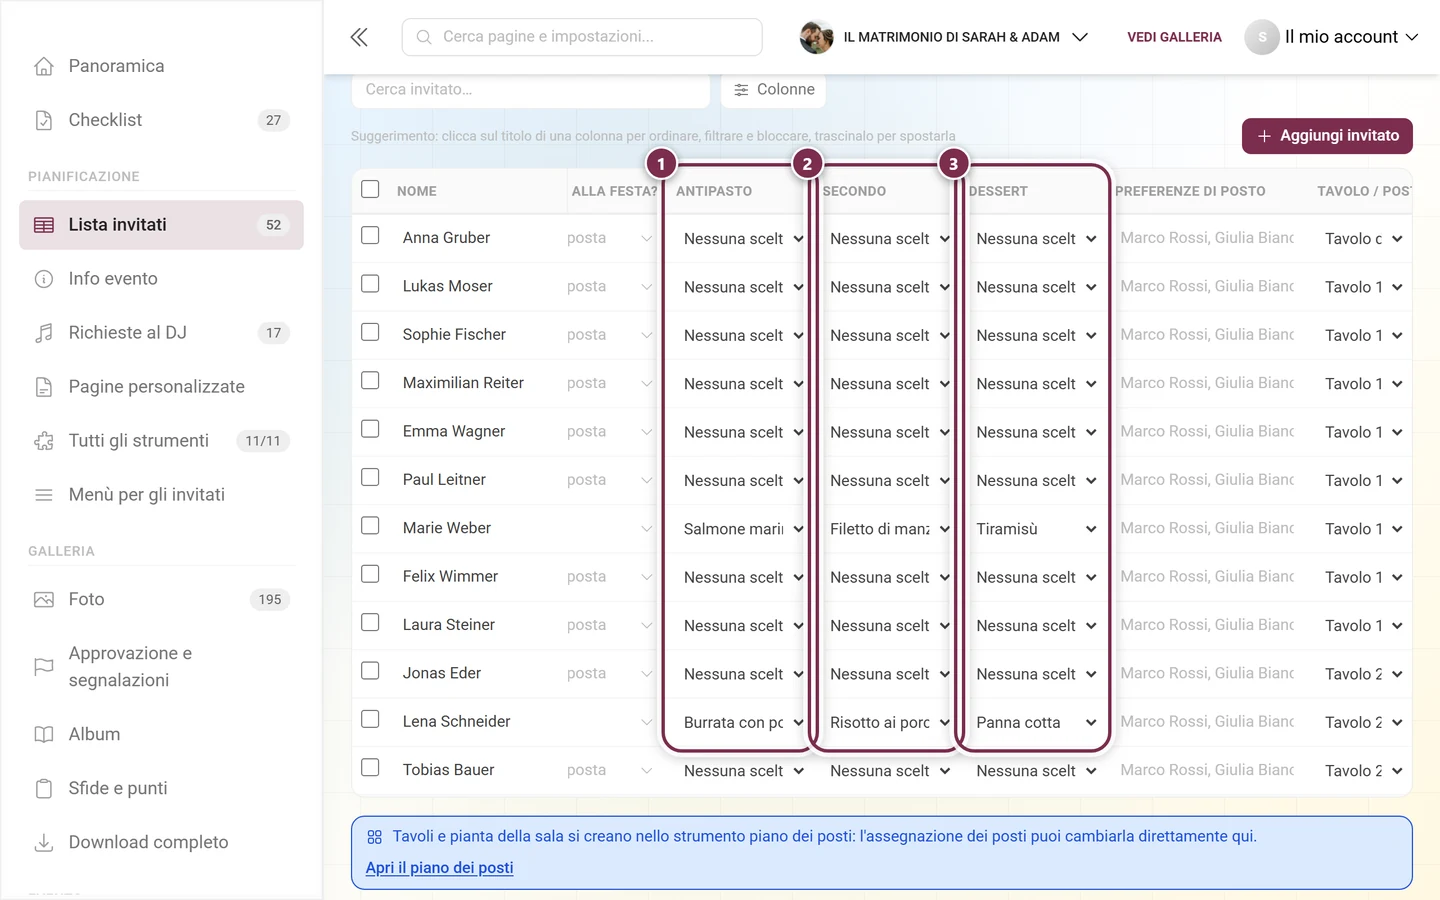Open the Il mio account dropdown

coord(1332,37)
